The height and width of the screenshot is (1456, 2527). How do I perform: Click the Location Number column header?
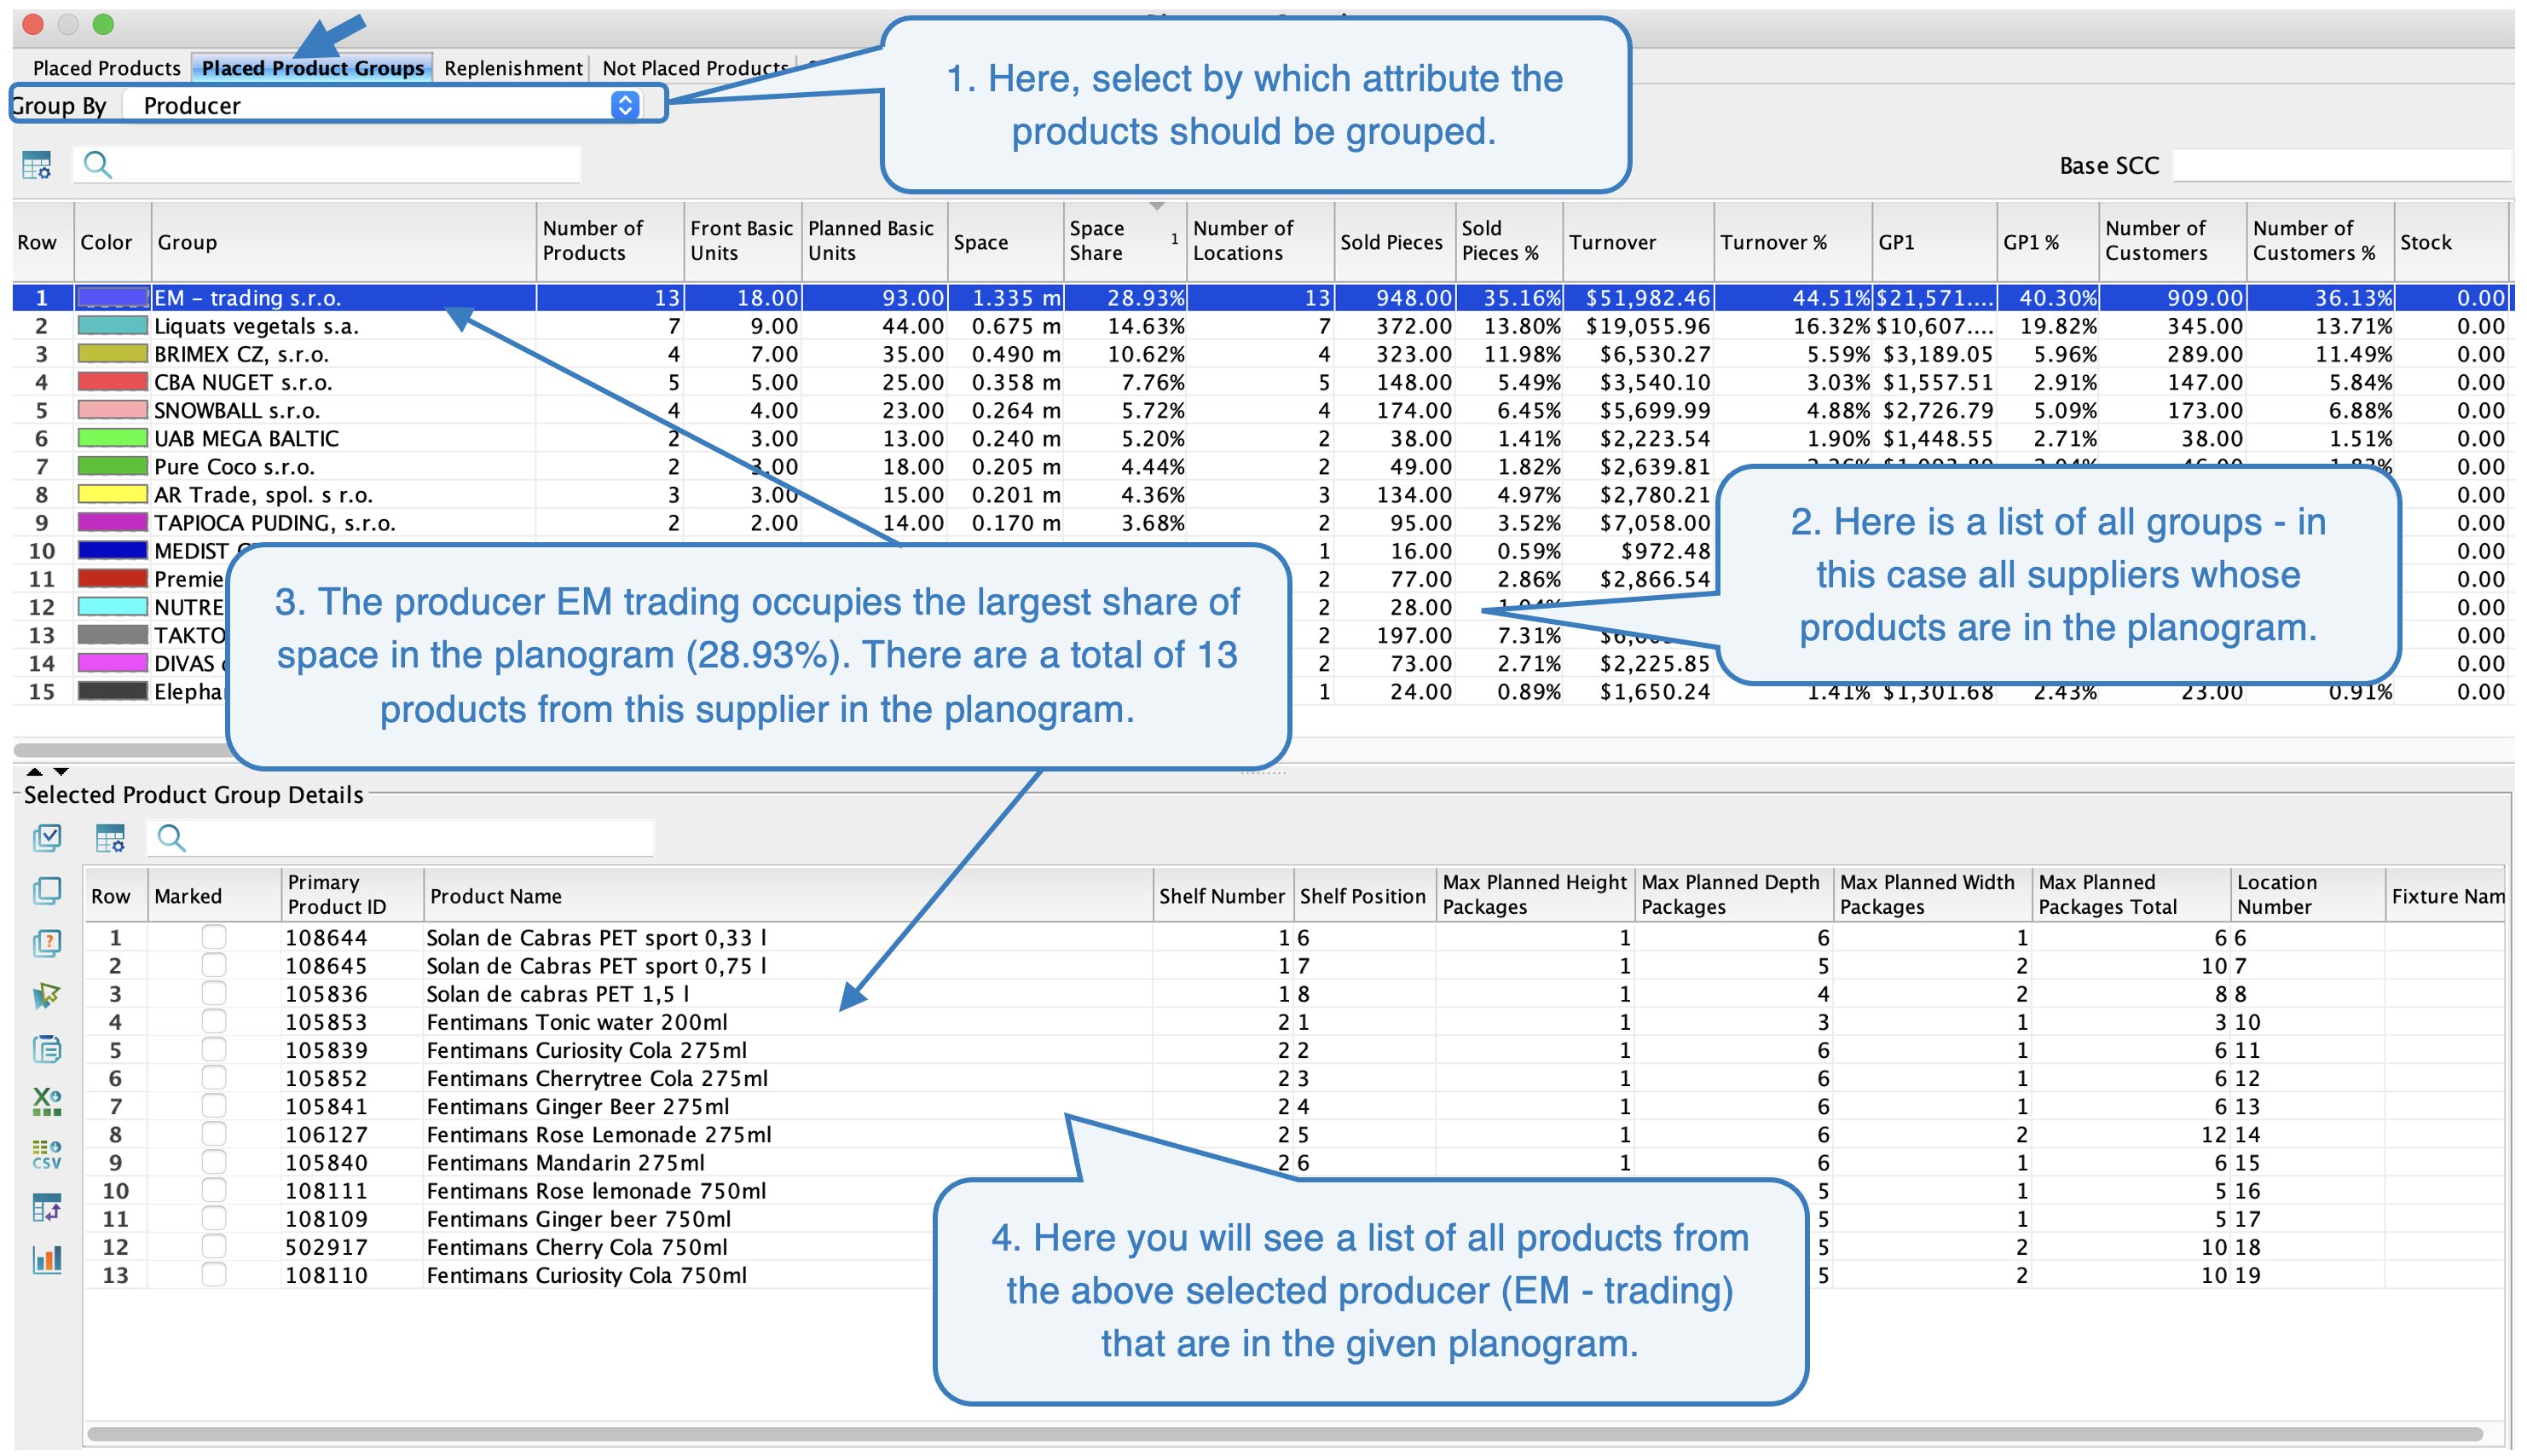[x=2306, y=896]
